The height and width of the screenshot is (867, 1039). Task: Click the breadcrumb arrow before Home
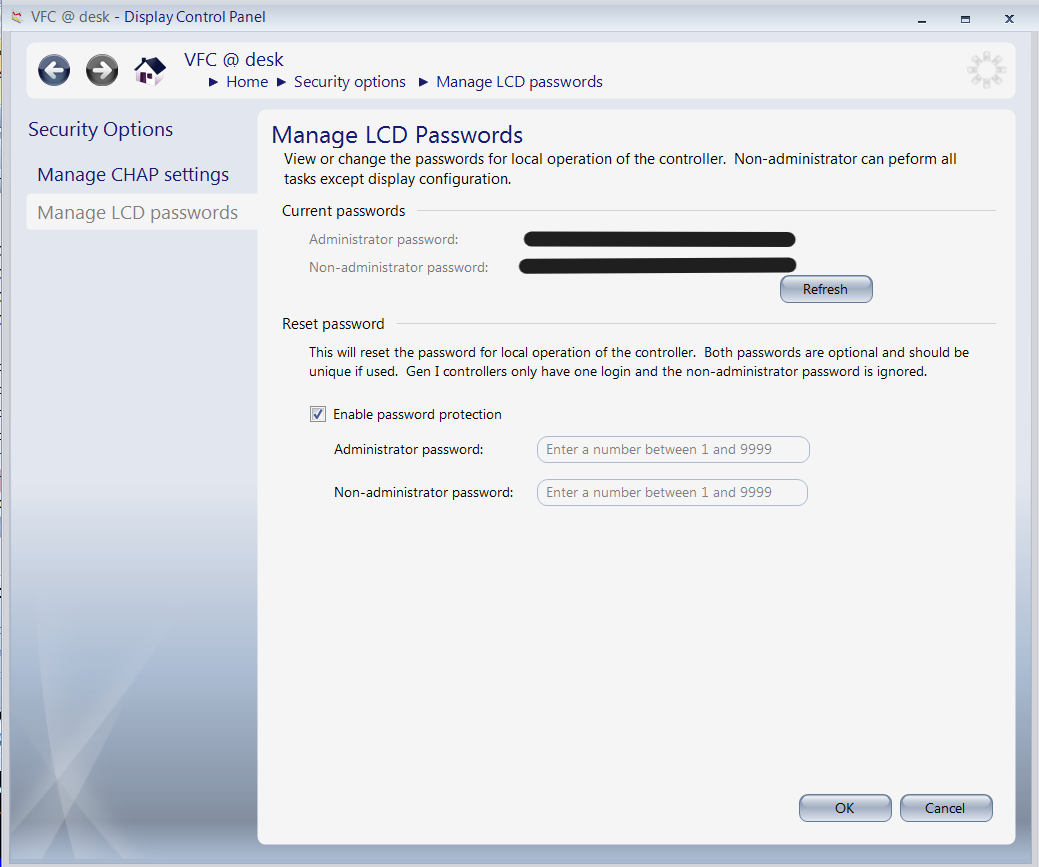click(214, 82)
